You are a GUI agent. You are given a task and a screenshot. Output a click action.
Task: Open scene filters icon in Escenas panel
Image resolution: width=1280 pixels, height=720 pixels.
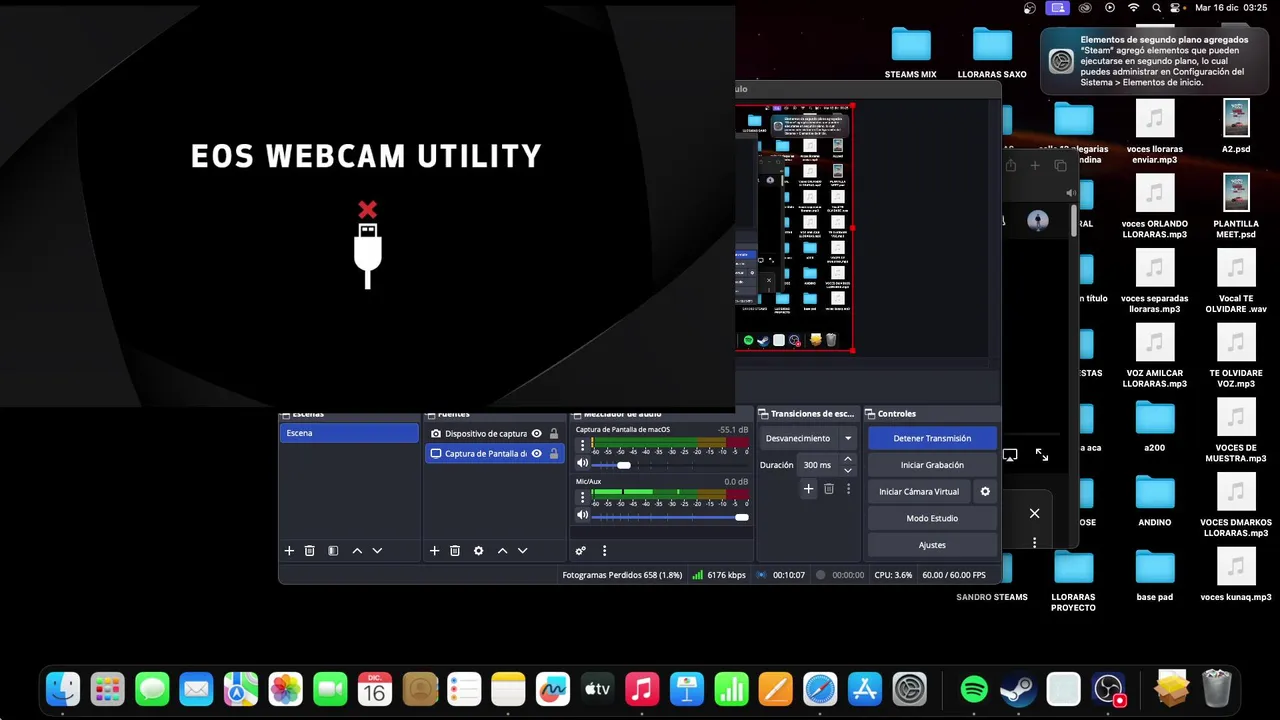(333, 551)
